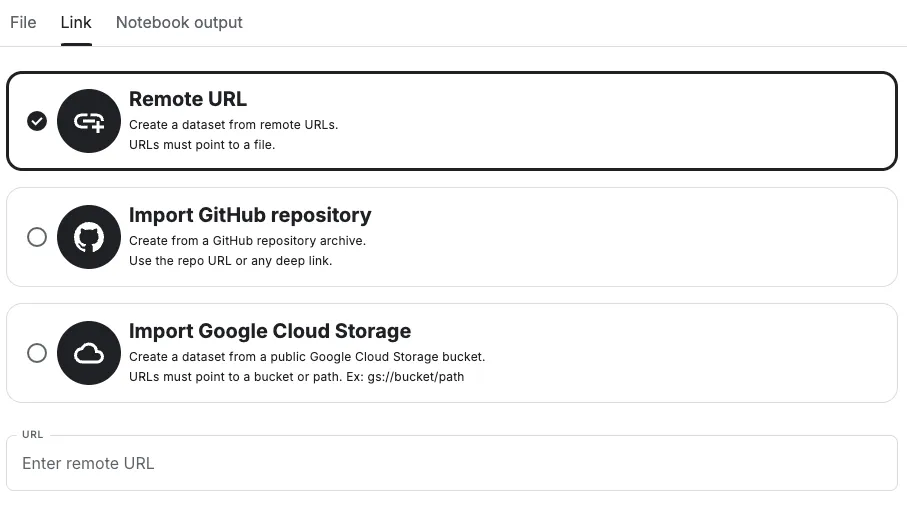Click the "Import Google Cloud Storage" heading

coord(270,331)
